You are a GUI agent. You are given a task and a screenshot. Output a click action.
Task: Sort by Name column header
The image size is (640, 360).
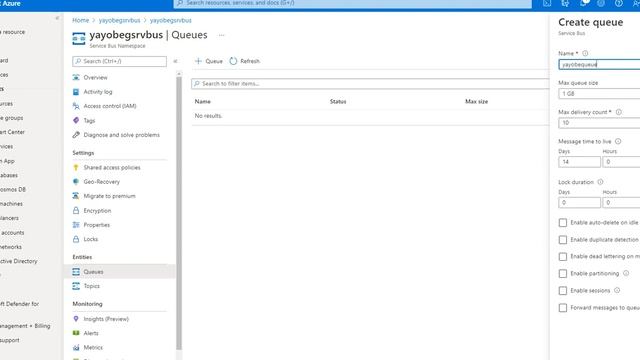[202, 101]
